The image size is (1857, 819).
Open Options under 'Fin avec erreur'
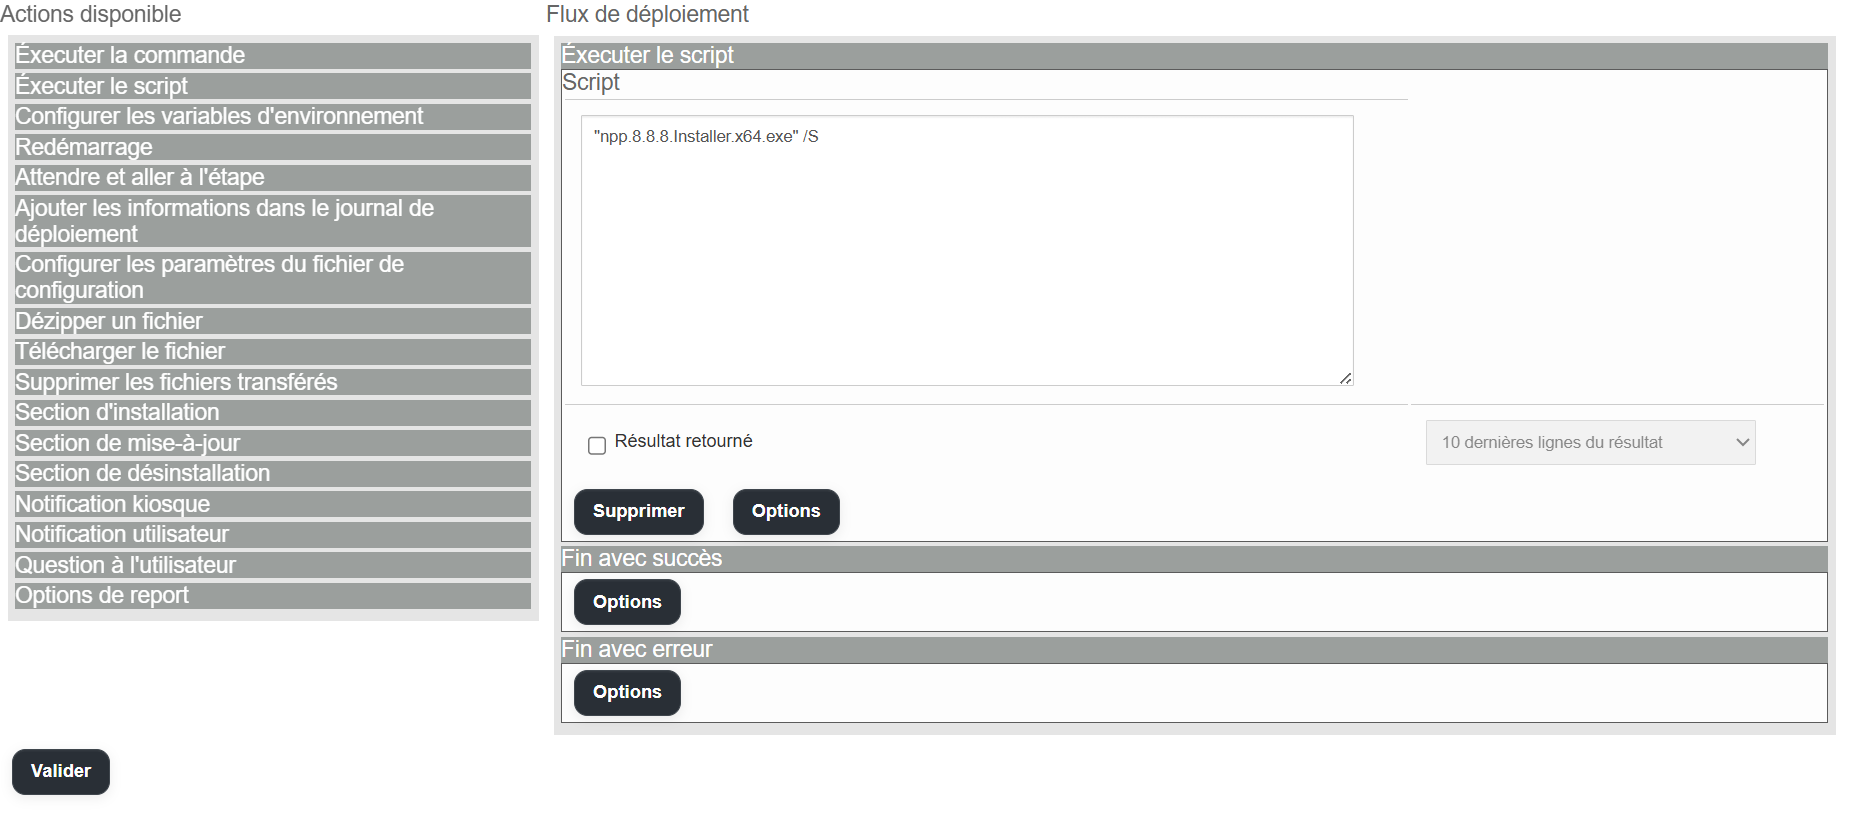click(627, 693)
